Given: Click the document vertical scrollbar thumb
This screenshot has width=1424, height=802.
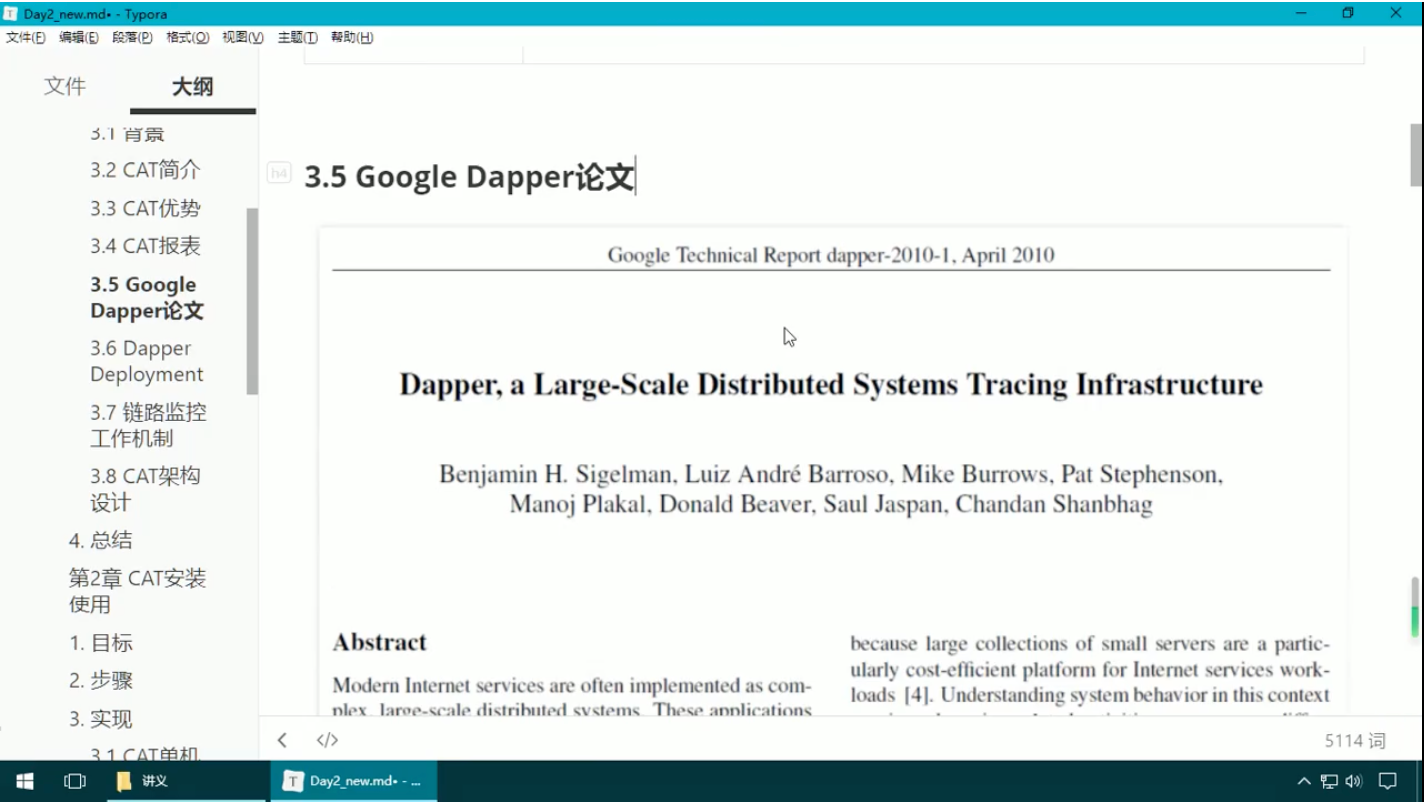Looking at the screenshot, I should click(1416, 155).
